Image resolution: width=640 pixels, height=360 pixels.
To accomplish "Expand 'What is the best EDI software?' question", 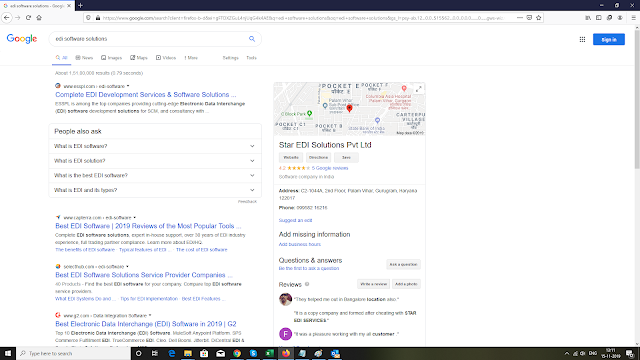I will pos(155,176).
